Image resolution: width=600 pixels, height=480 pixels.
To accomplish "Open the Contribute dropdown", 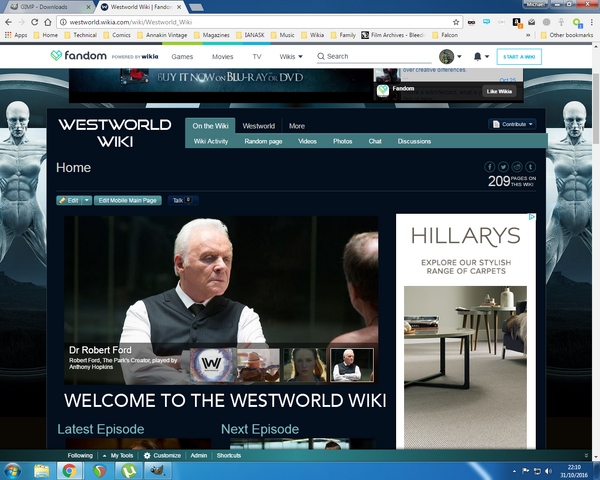I will 512,124.
